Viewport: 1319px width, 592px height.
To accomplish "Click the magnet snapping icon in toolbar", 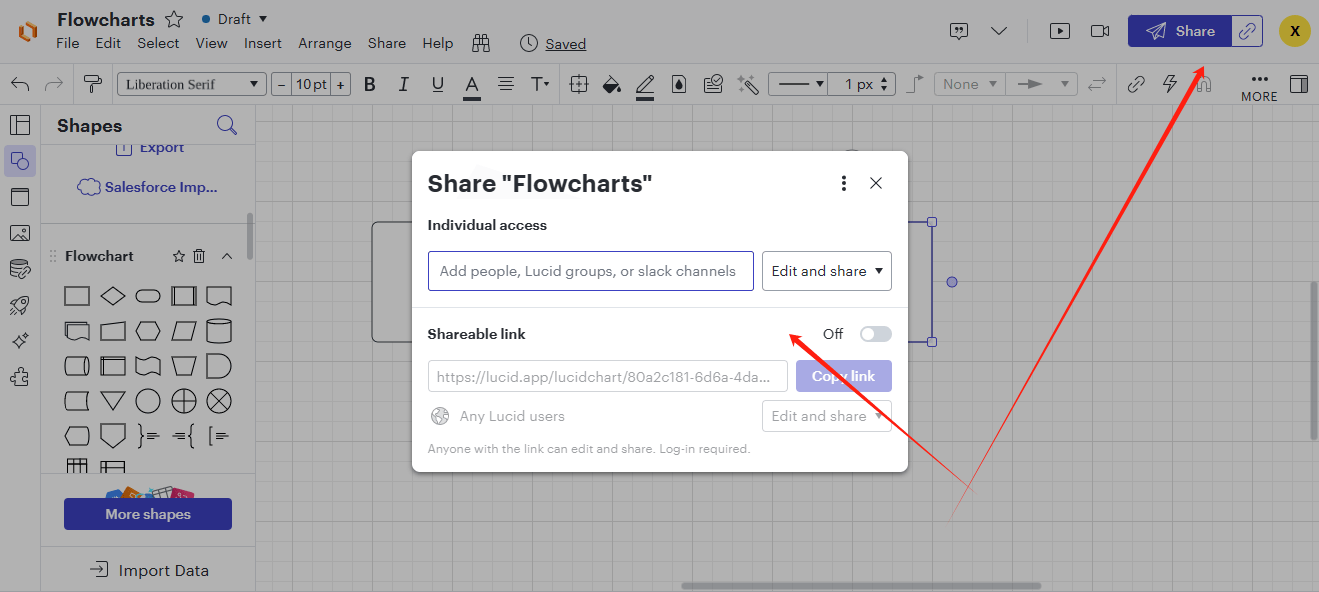I will (x=1203, y=84).
